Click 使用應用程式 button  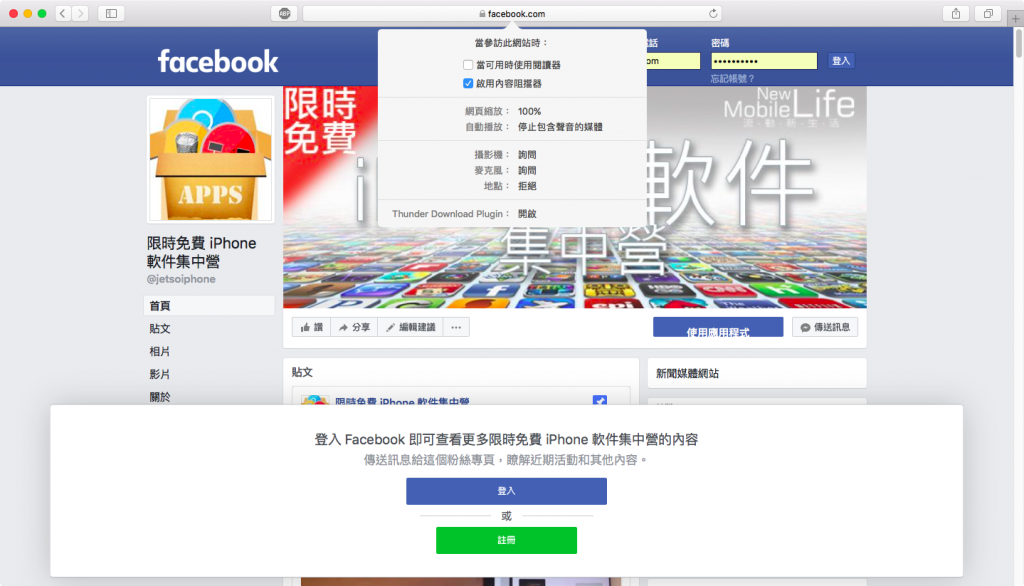[x=718, y=327]
